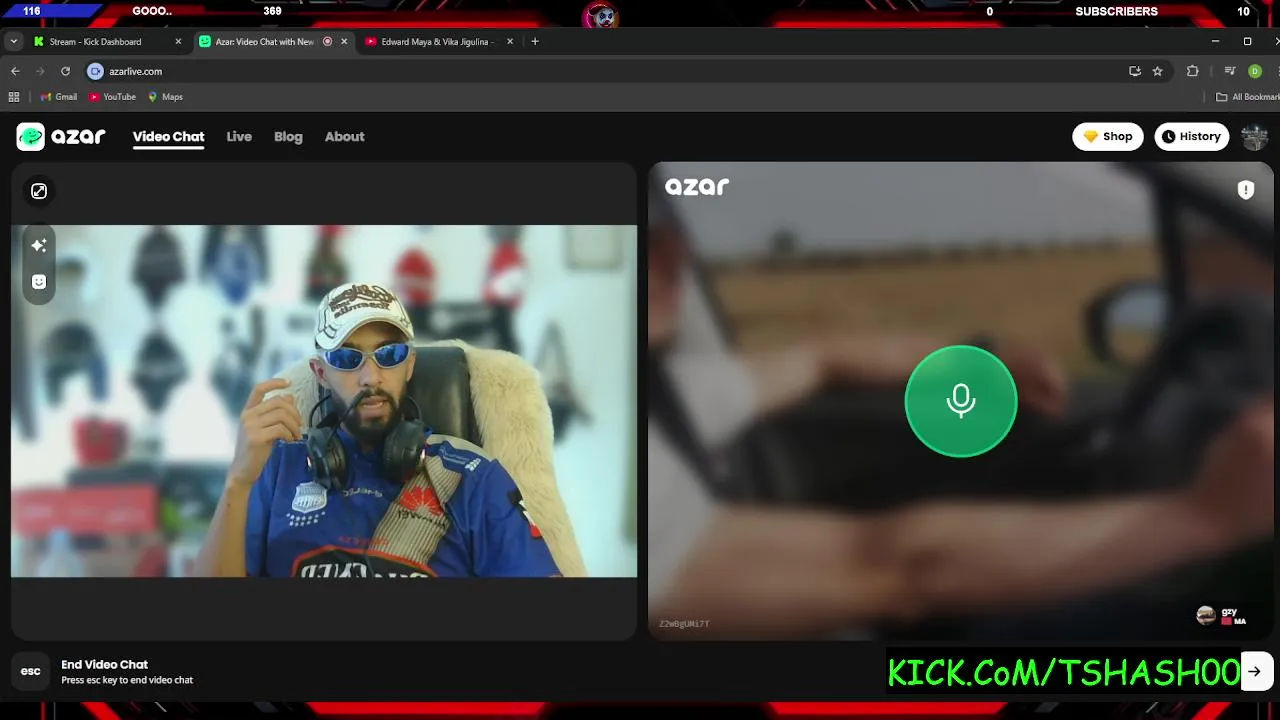Viewport: 1280px width, 720px height.
Task: Click the local webcam video feed
Action: click(x=324, y=401)
